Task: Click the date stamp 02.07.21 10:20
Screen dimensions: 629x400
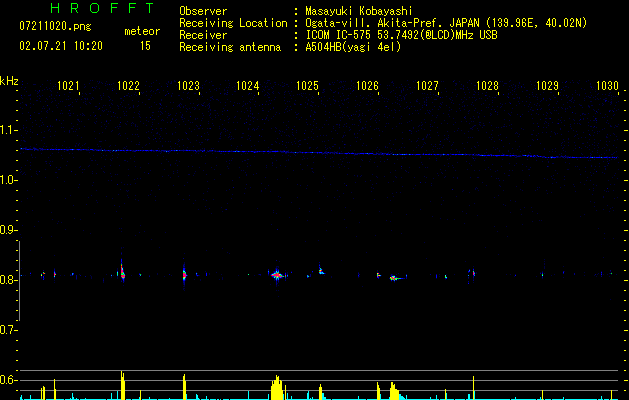Action: pos(61,46)
